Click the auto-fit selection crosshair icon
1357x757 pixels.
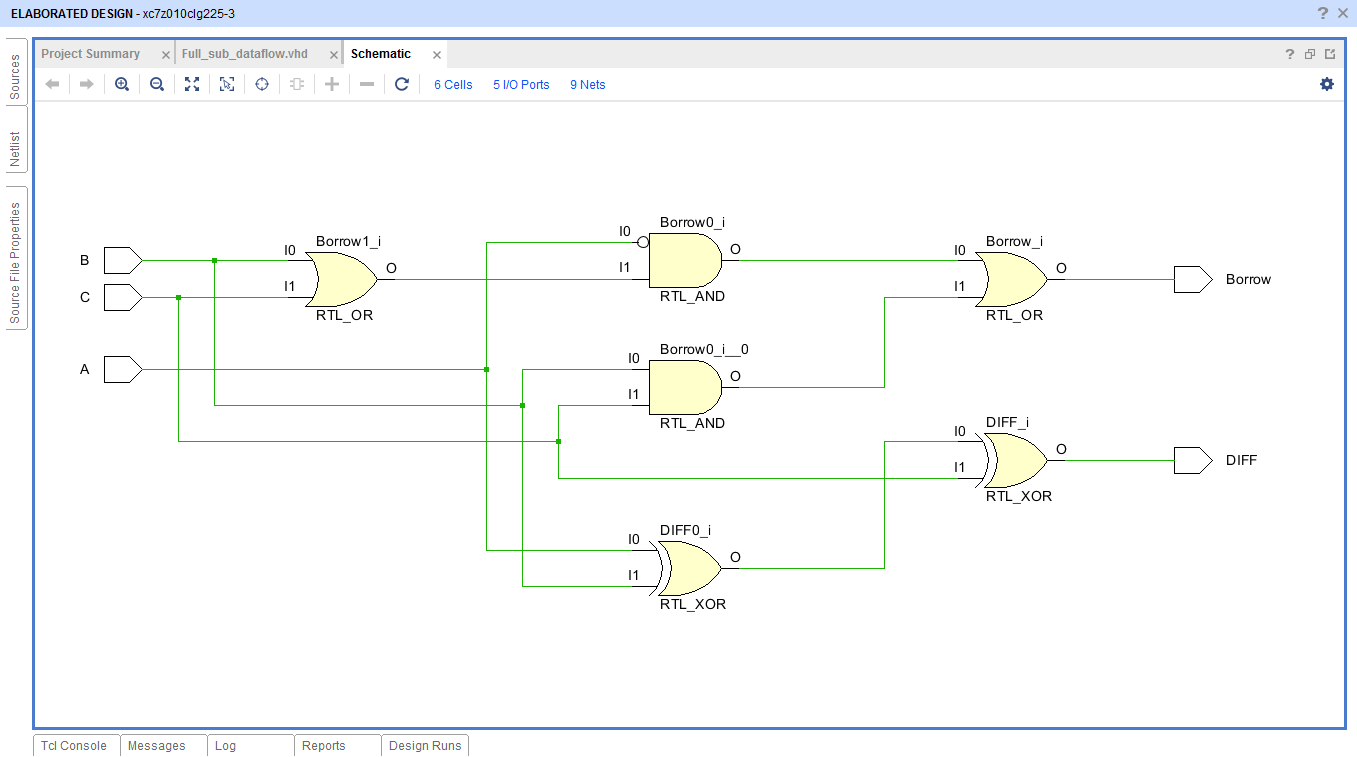coord(262,85)
